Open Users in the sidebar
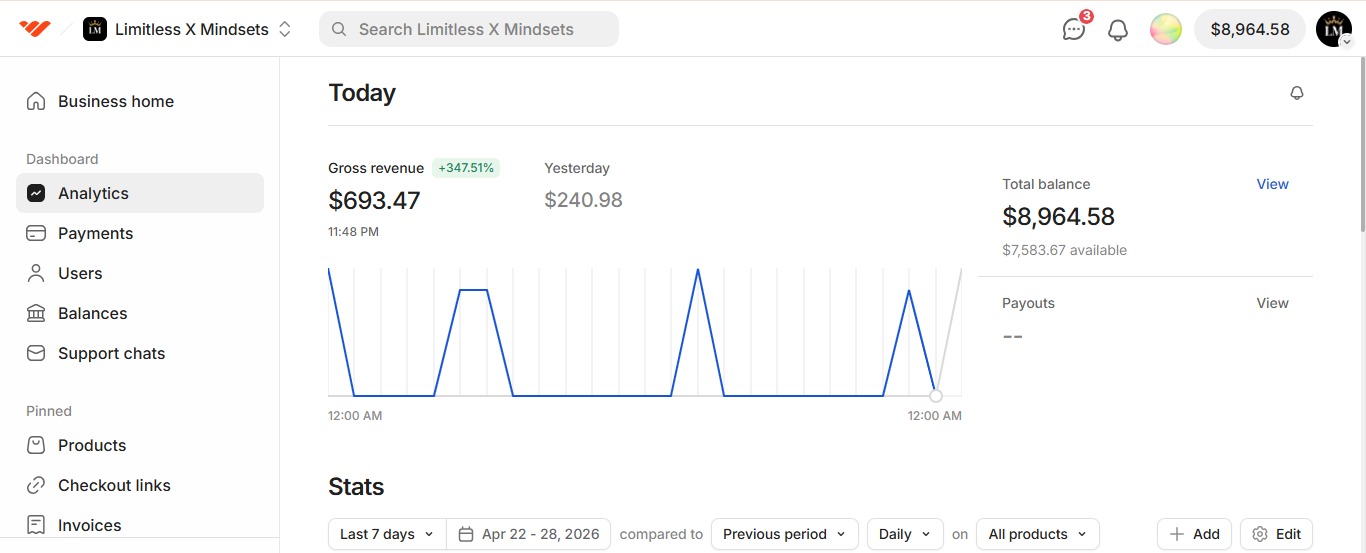 coord(140,273)
